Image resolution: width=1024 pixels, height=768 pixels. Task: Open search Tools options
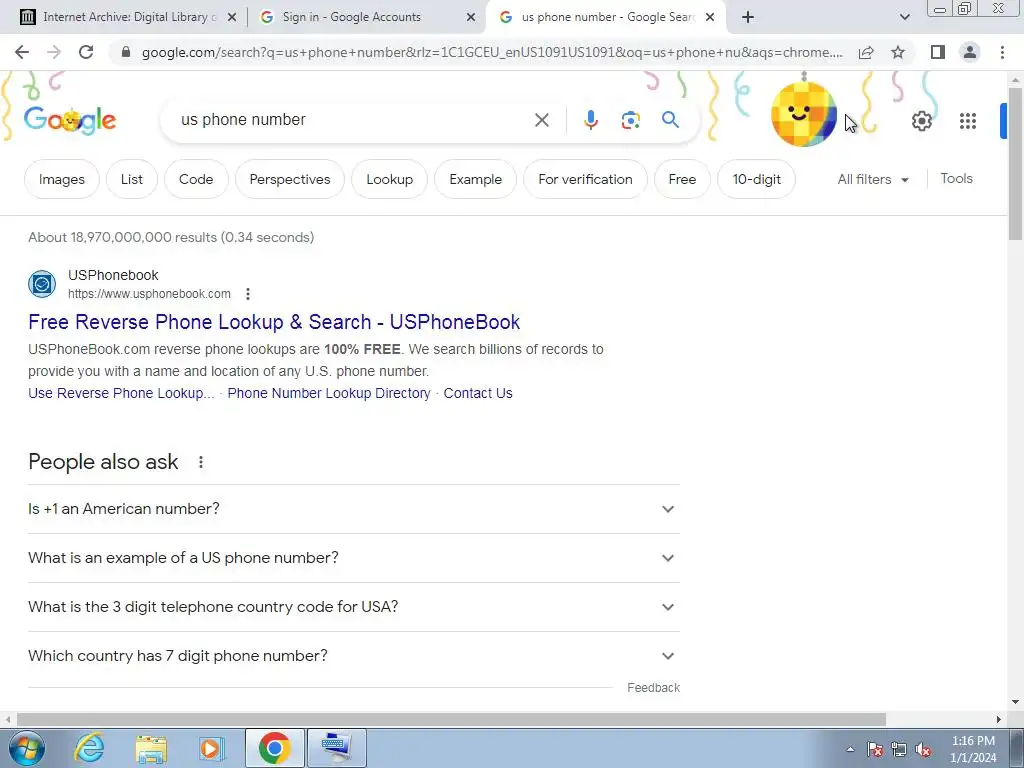pyautogui.click(x=956, y=178)
